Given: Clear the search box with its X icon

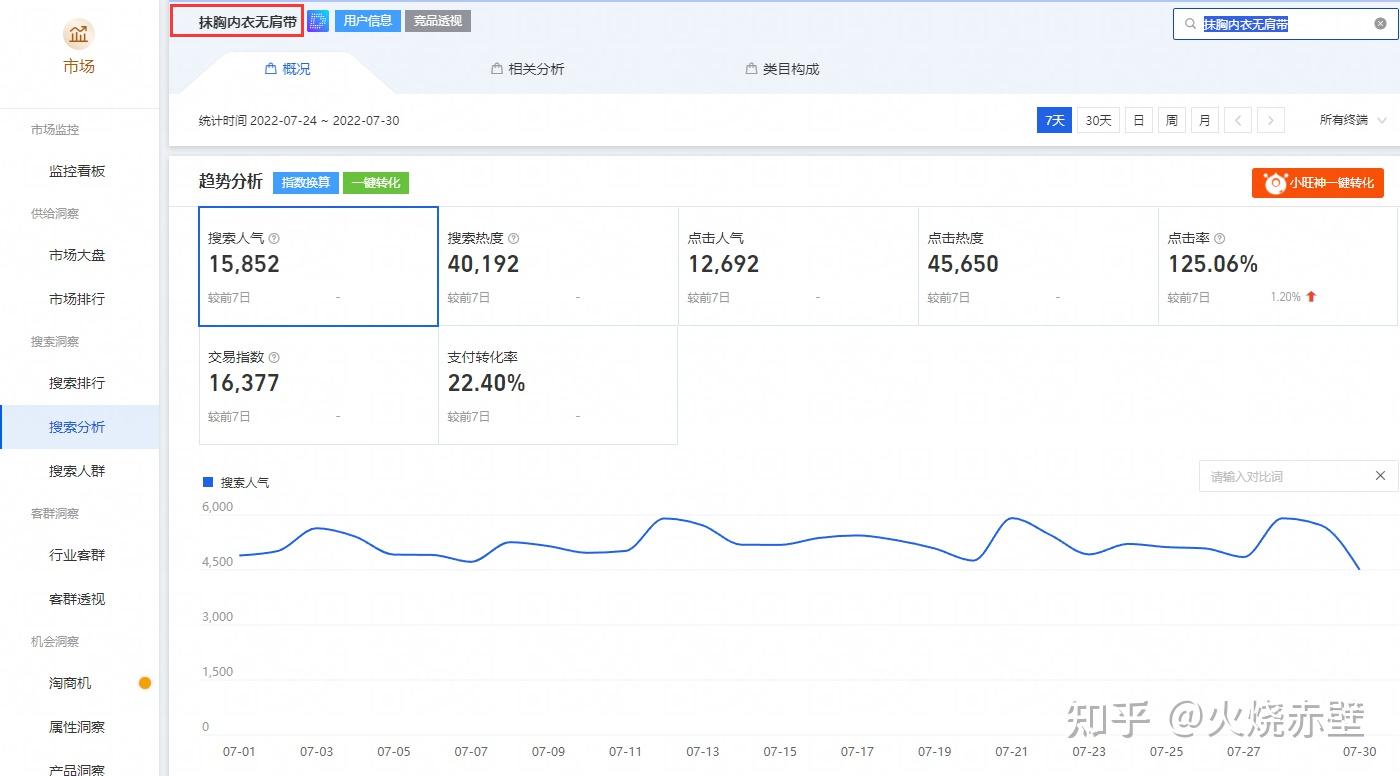Looking at the screenshot, I should [x=1381, y=24].
